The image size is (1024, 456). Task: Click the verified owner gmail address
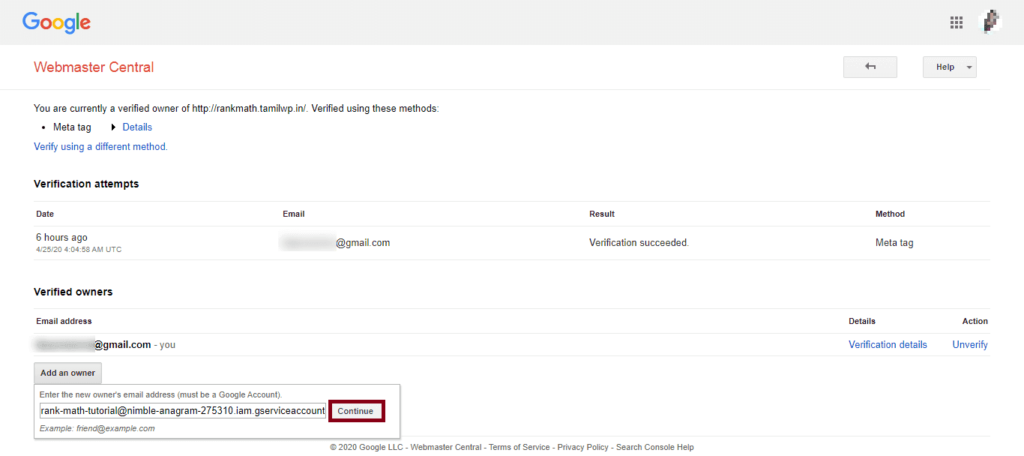93,344
